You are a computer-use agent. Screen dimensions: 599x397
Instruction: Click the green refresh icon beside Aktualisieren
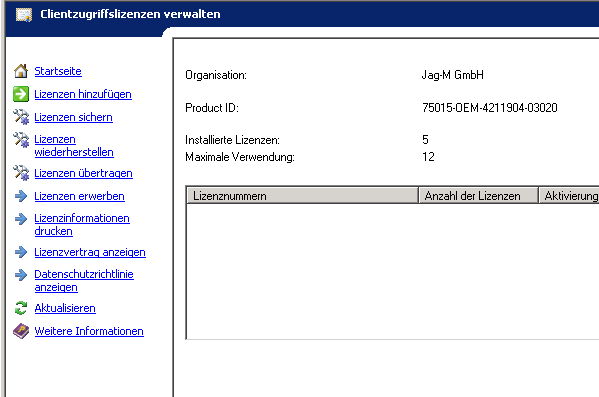tap(21, 308)
